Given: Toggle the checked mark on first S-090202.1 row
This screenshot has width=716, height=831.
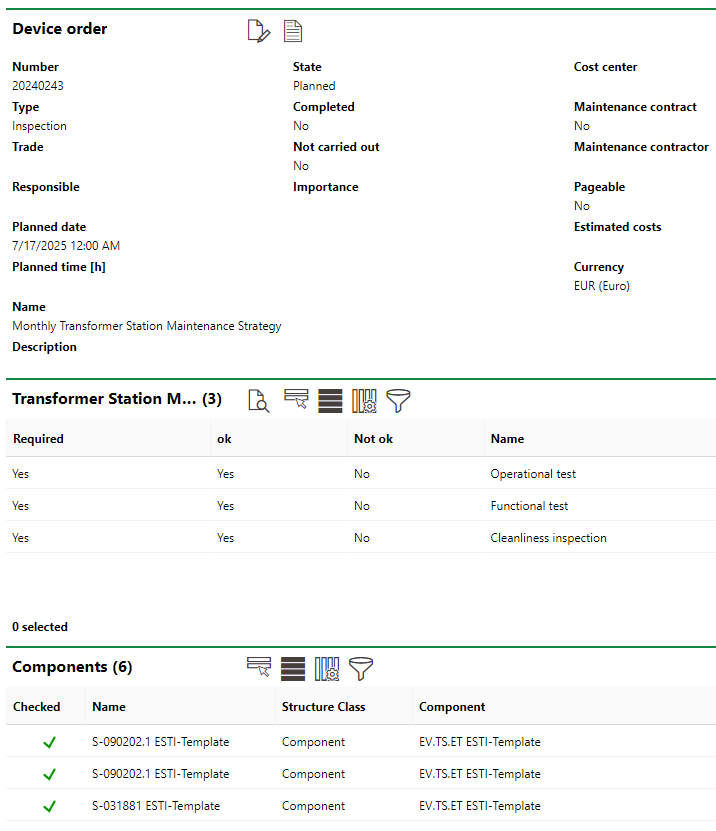Looking at the screenshot, I should click(x=49, y=743).
